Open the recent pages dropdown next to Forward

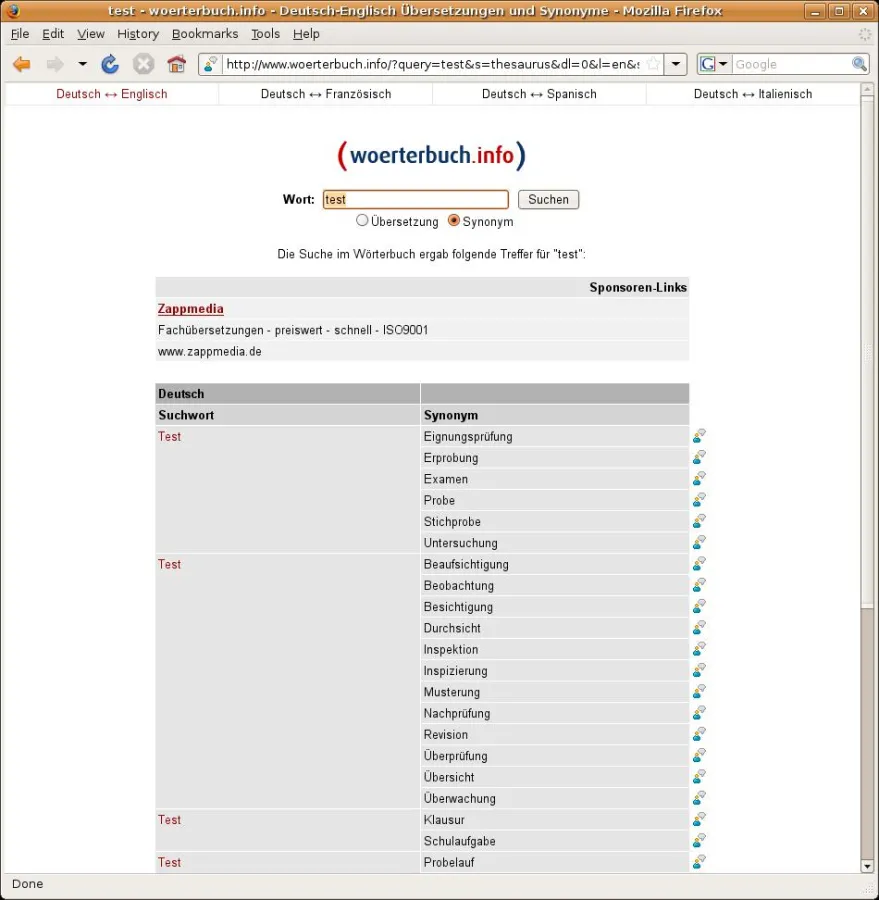84,63
